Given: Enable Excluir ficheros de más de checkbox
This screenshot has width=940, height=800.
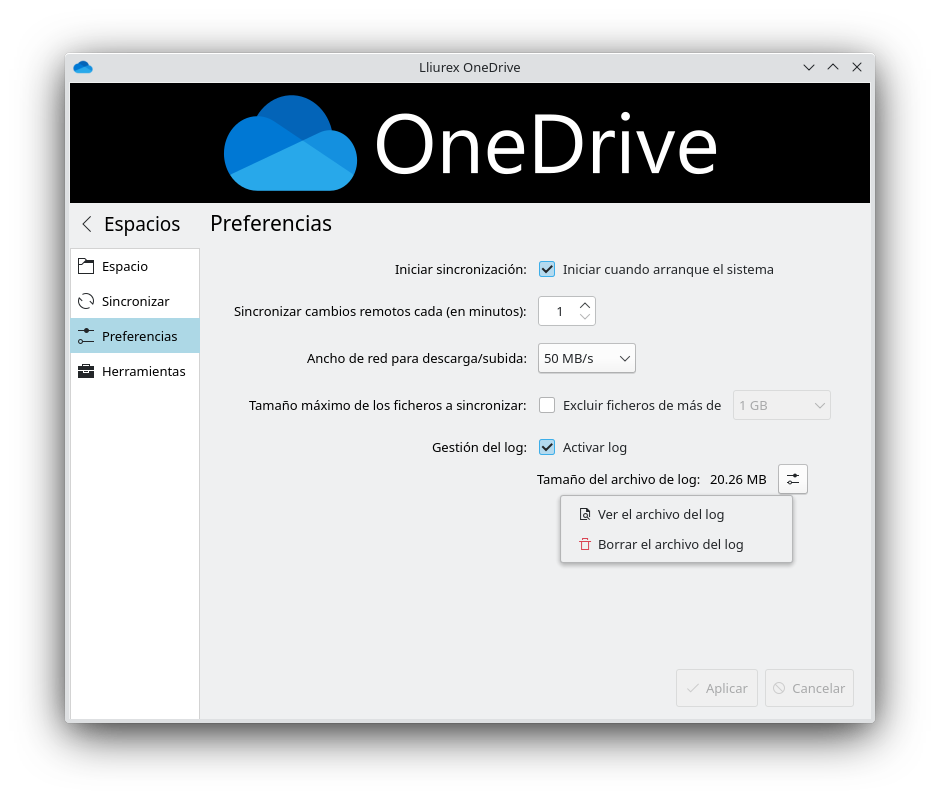Looking at the screenshot, I should click(x=547, y=405).
